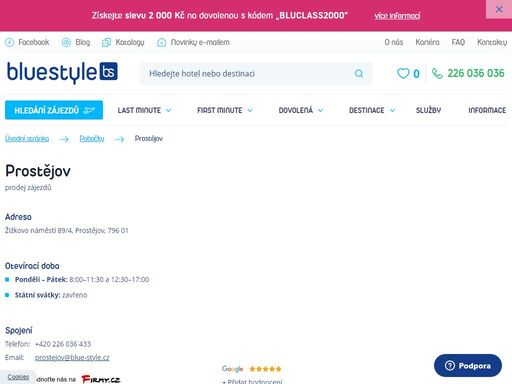
Task: Click phone number 226 036 036
Action: point(476,73)
